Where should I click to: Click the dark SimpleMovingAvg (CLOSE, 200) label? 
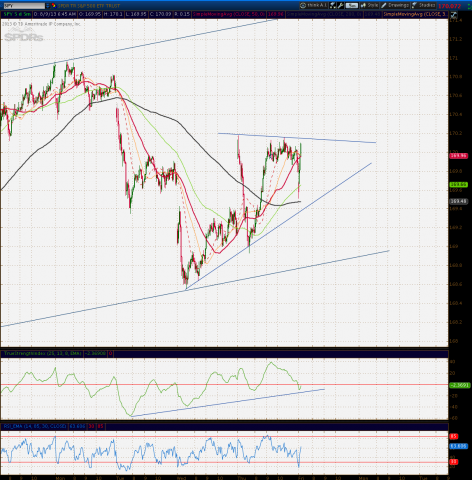point(324,14)
